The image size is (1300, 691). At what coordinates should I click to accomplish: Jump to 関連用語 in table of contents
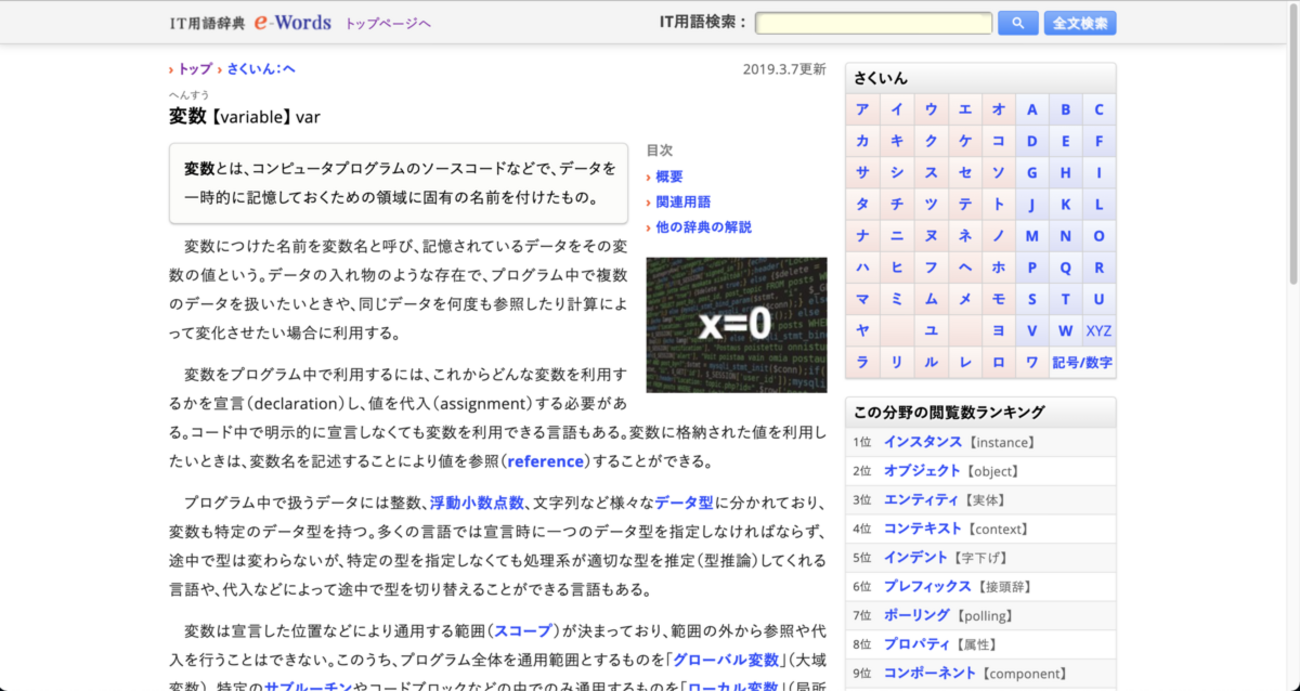(x=683, y=202)
